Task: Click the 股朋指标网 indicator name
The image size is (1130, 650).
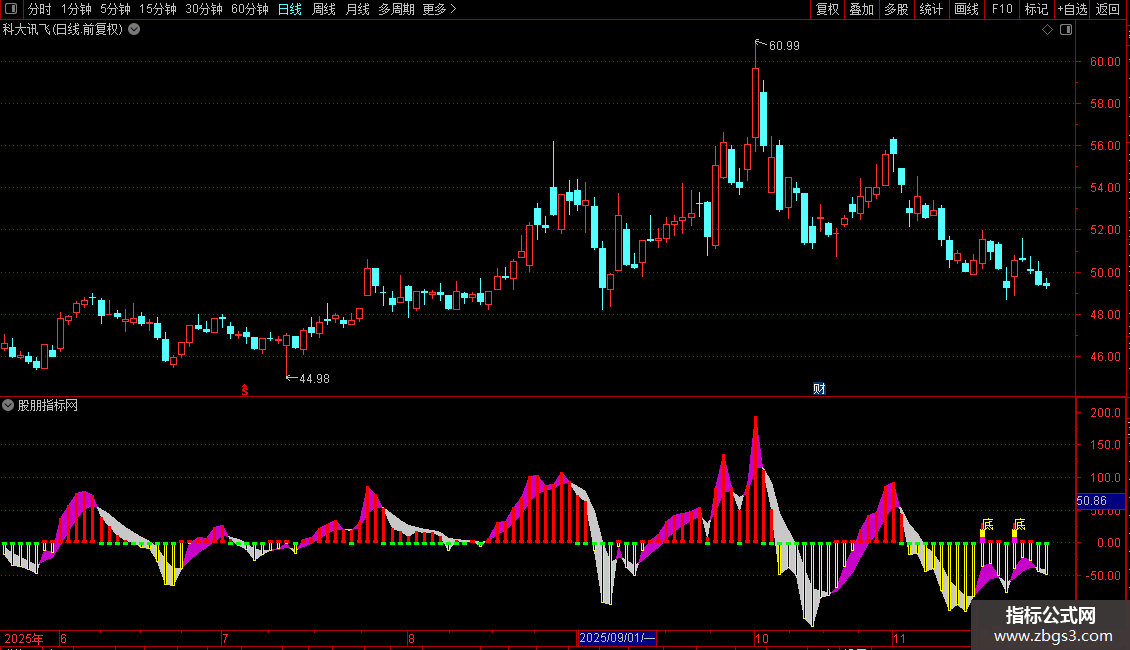Action: [48, 406]
